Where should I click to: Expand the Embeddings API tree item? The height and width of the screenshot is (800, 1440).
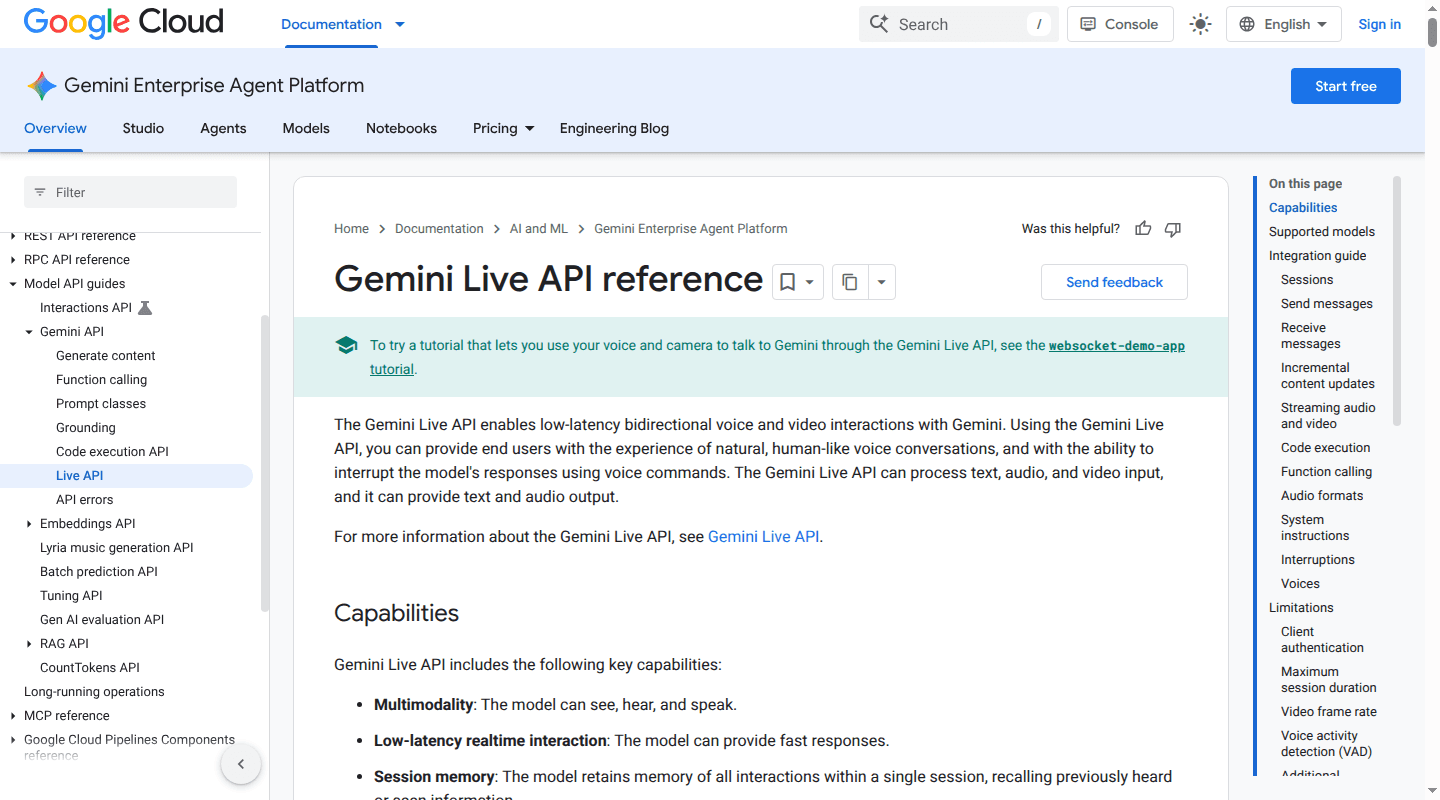(x=29, y=524)
